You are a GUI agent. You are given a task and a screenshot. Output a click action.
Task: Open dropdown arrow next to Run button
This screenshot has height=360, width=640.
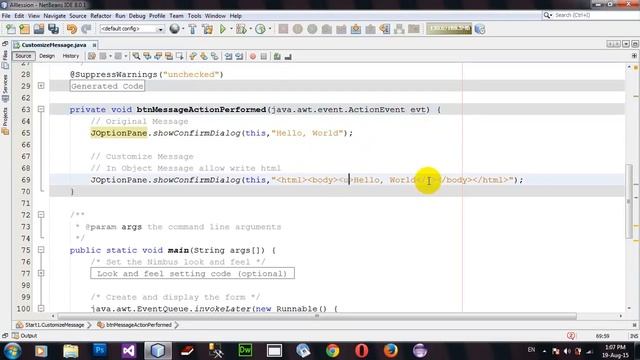(231, 29)
